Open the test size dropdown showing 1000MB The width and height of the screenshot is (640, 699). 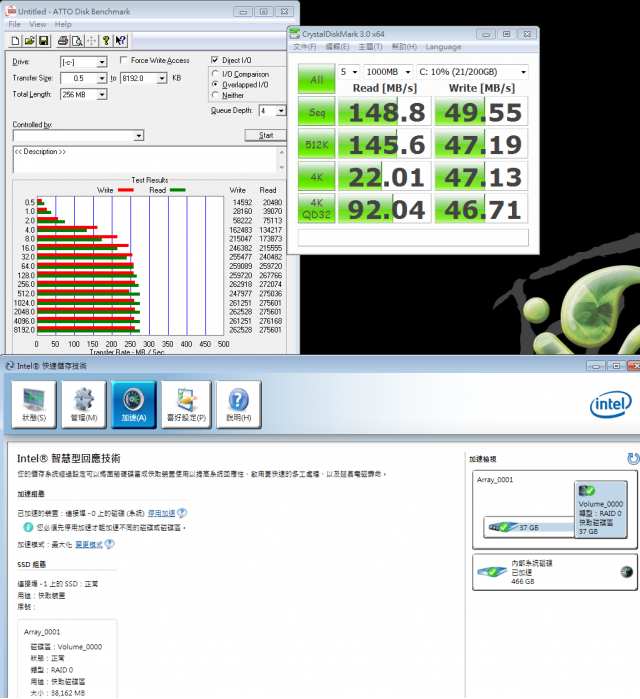point(388,72)
